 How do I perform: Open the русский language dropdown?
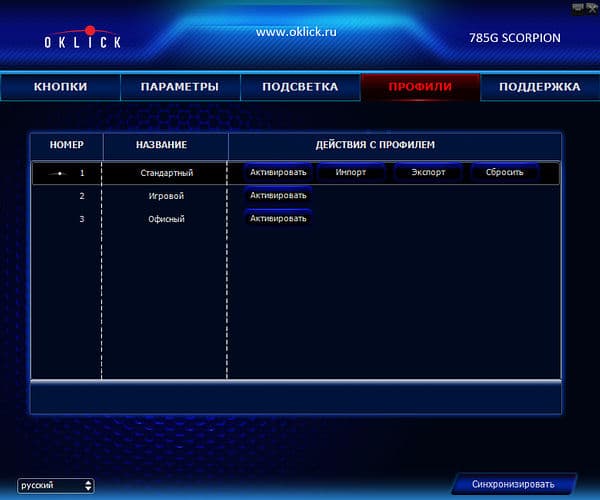[55, 485]
